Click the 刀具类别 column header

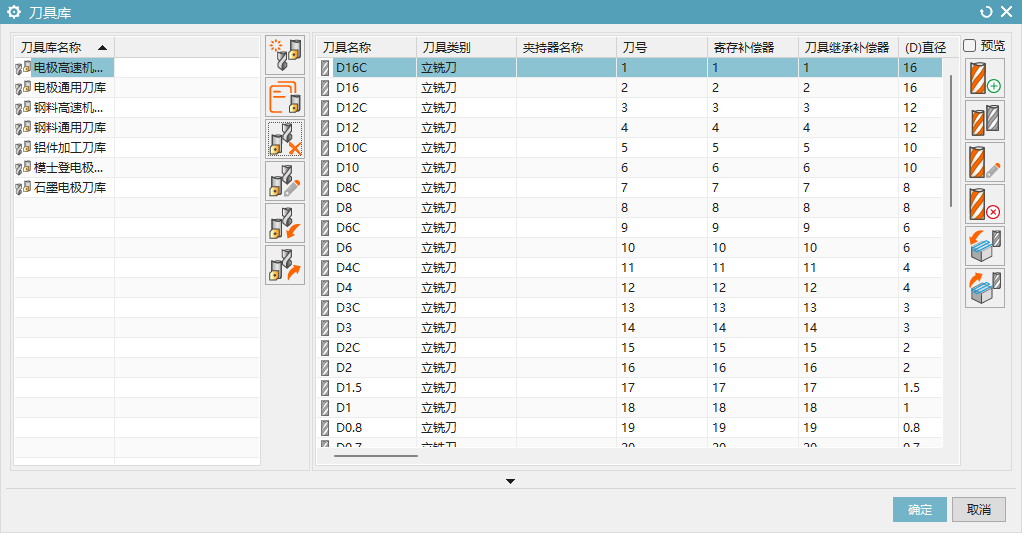point(467,48)
